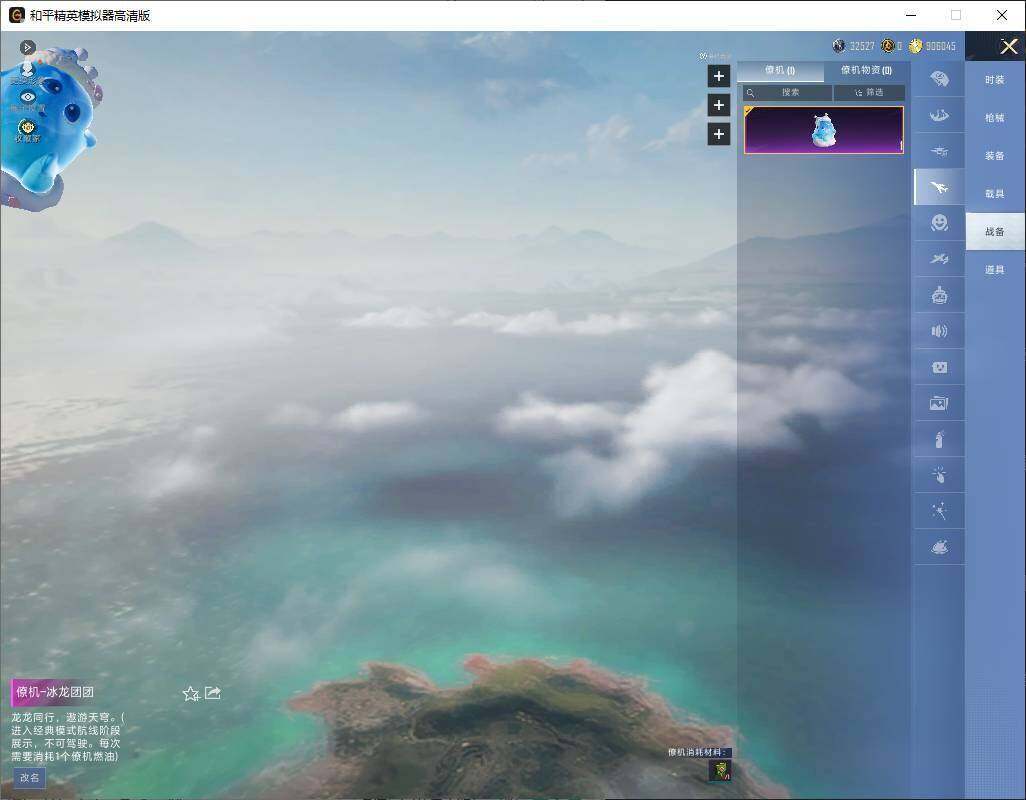Switch to the 僚机 (1) tab
This screenshot has width=1026, height=800.
coord(780,70)
